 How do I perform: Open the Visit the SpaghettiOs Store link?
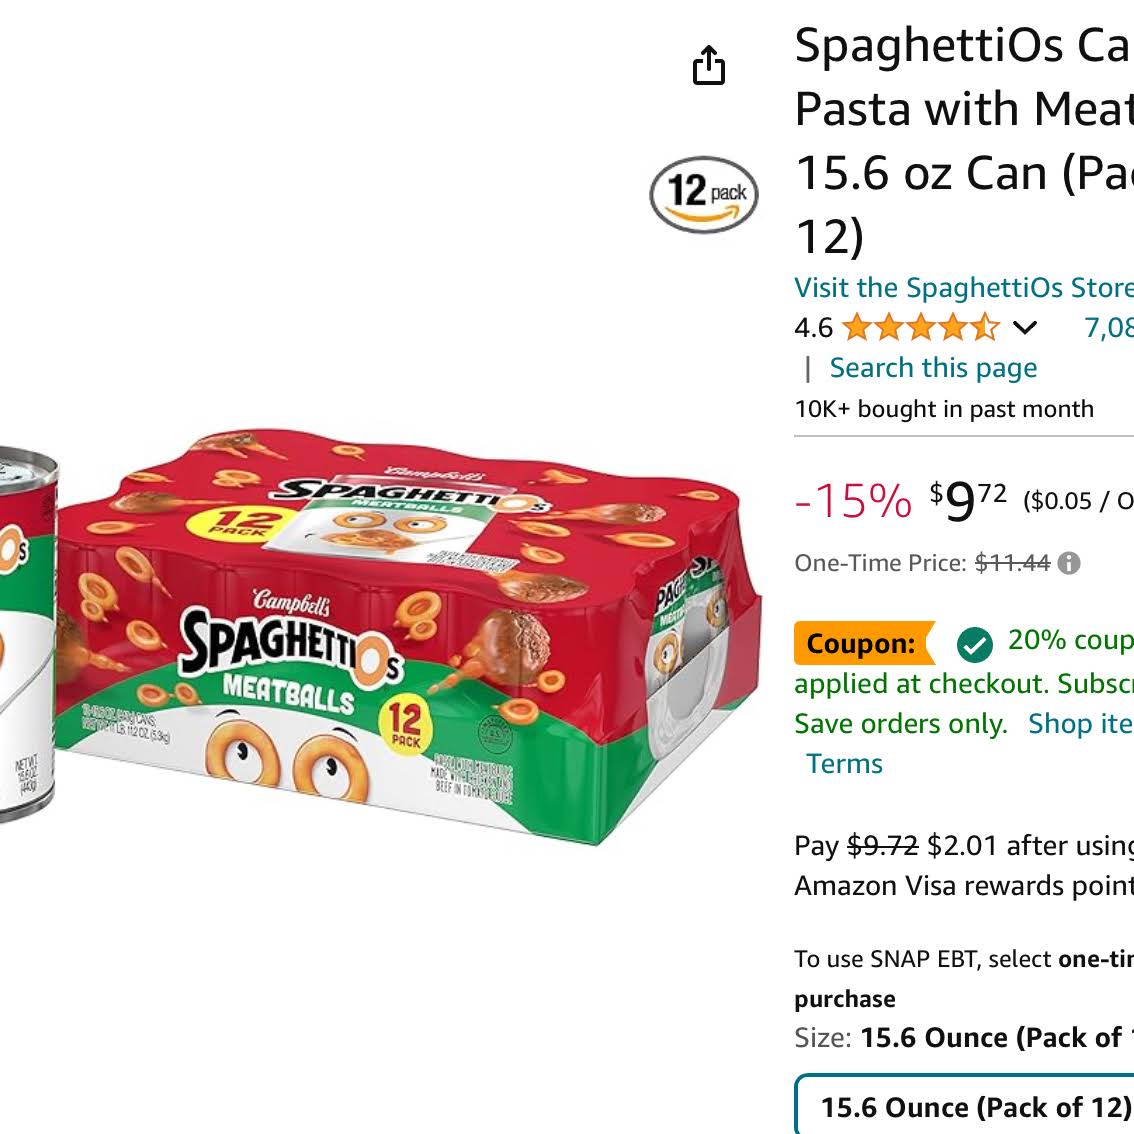pos(963,288)
